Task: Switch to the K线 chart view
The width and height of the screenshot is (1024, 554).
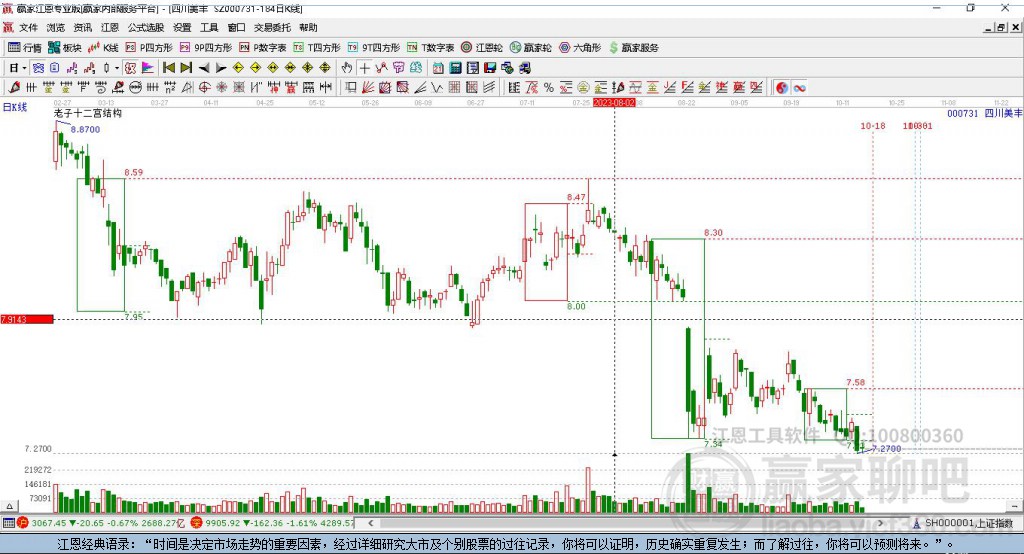Action: coord(104,48)
